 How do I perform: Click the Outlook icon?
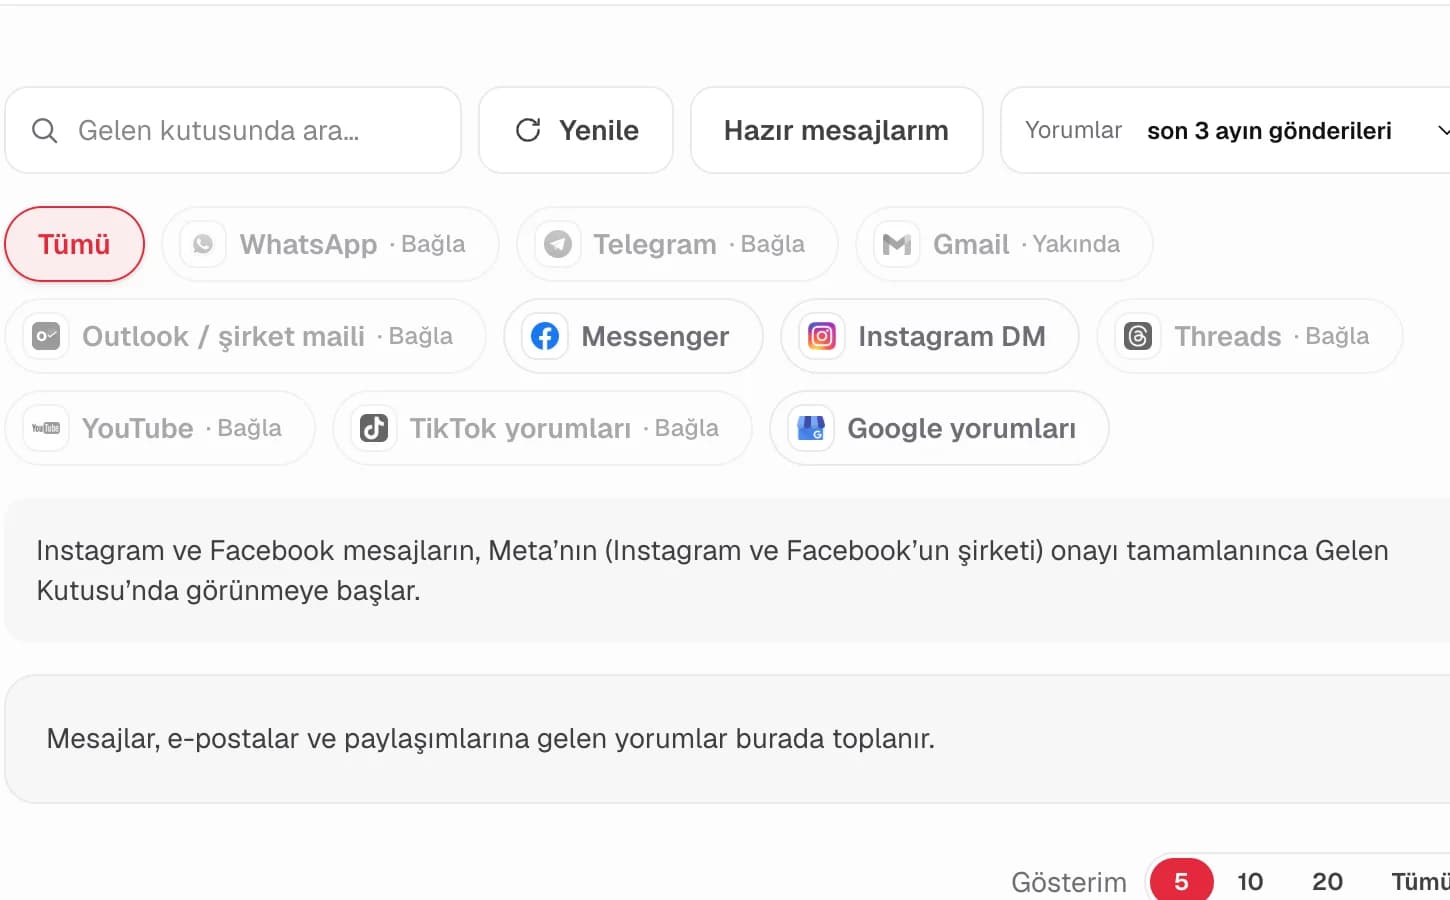[x=46, y=336]
